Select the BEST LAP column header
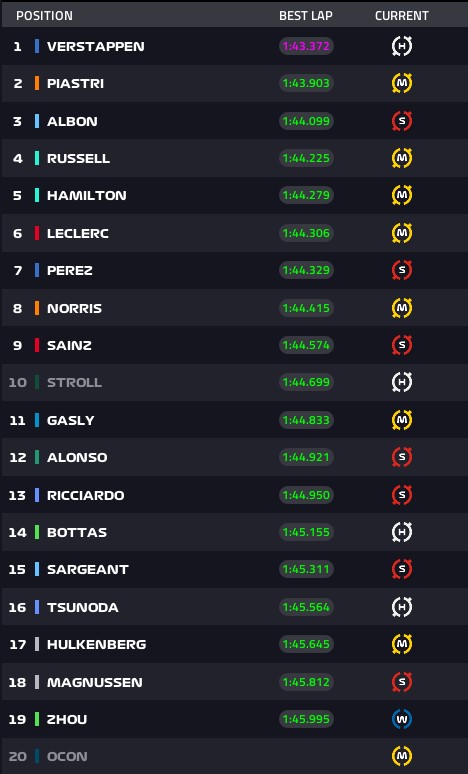Image resolution: width=468 pixels, height=774 pixels. 306,16
